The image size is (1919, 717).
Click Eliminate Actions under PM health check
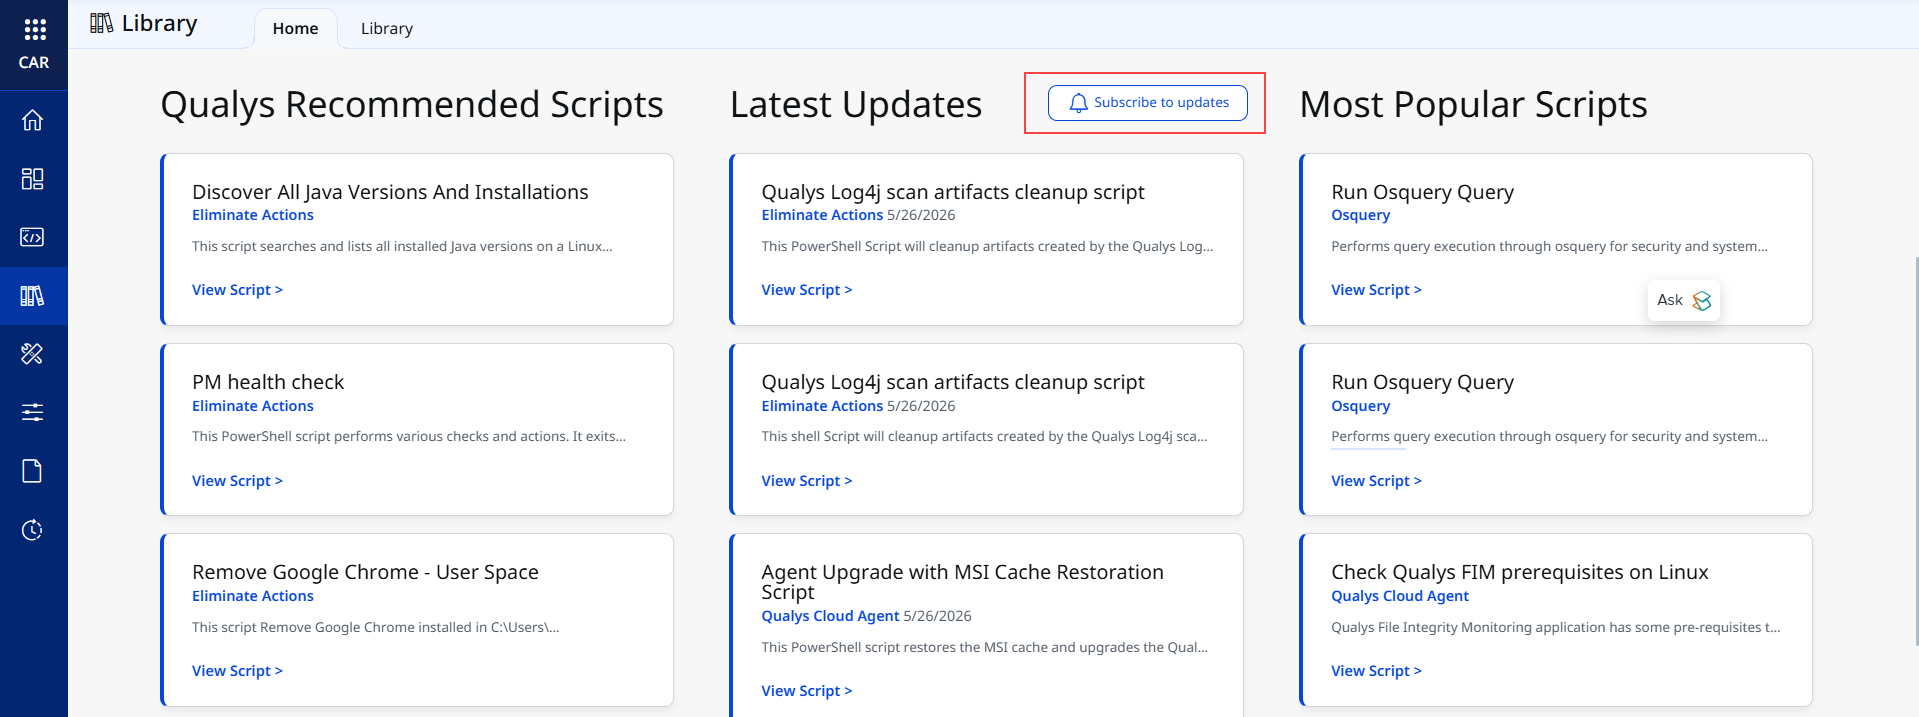[x=253, y=406]
